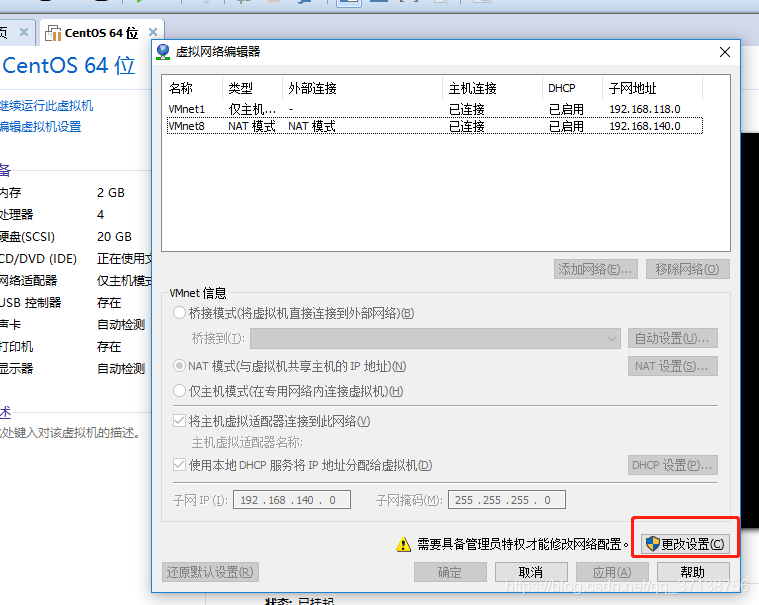Select the 网络适配器 device row
Screen dimensions: 759x605
tap(76, 281)
